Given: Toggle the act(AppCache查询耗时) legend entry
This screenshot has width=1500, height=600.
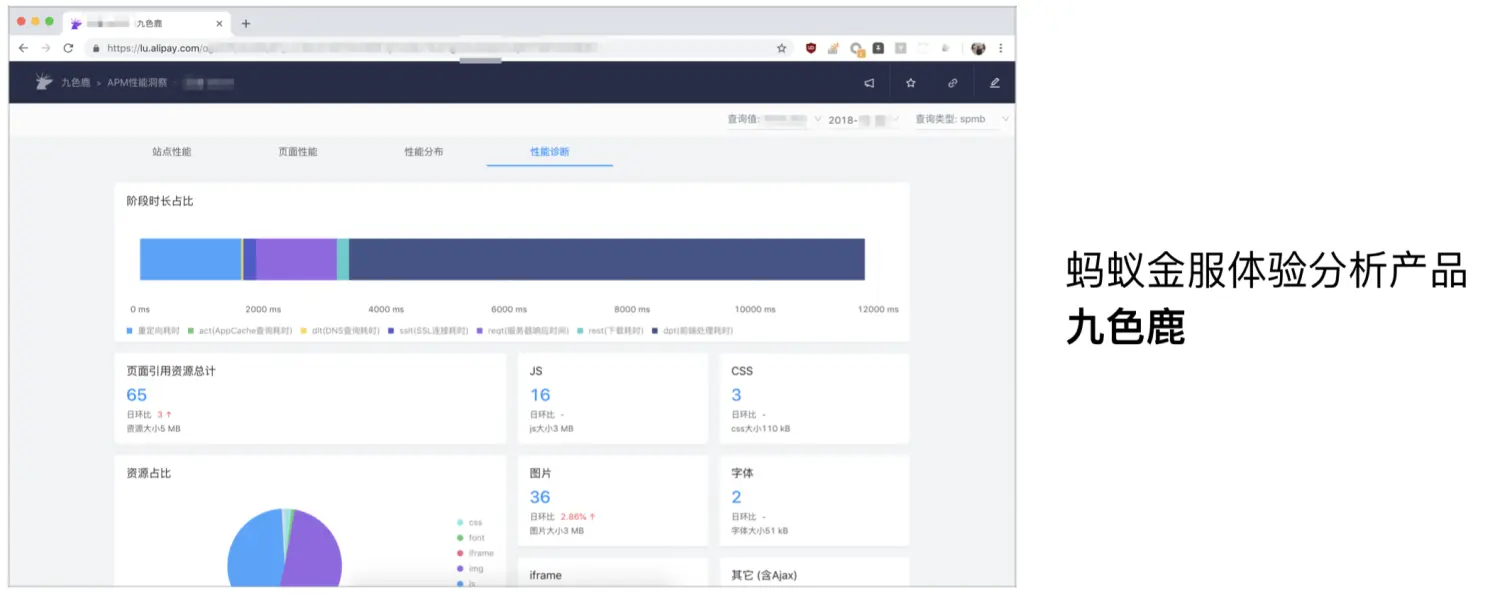Looking at the screenshot, I should pyautogui.click(x=240, y=330).
